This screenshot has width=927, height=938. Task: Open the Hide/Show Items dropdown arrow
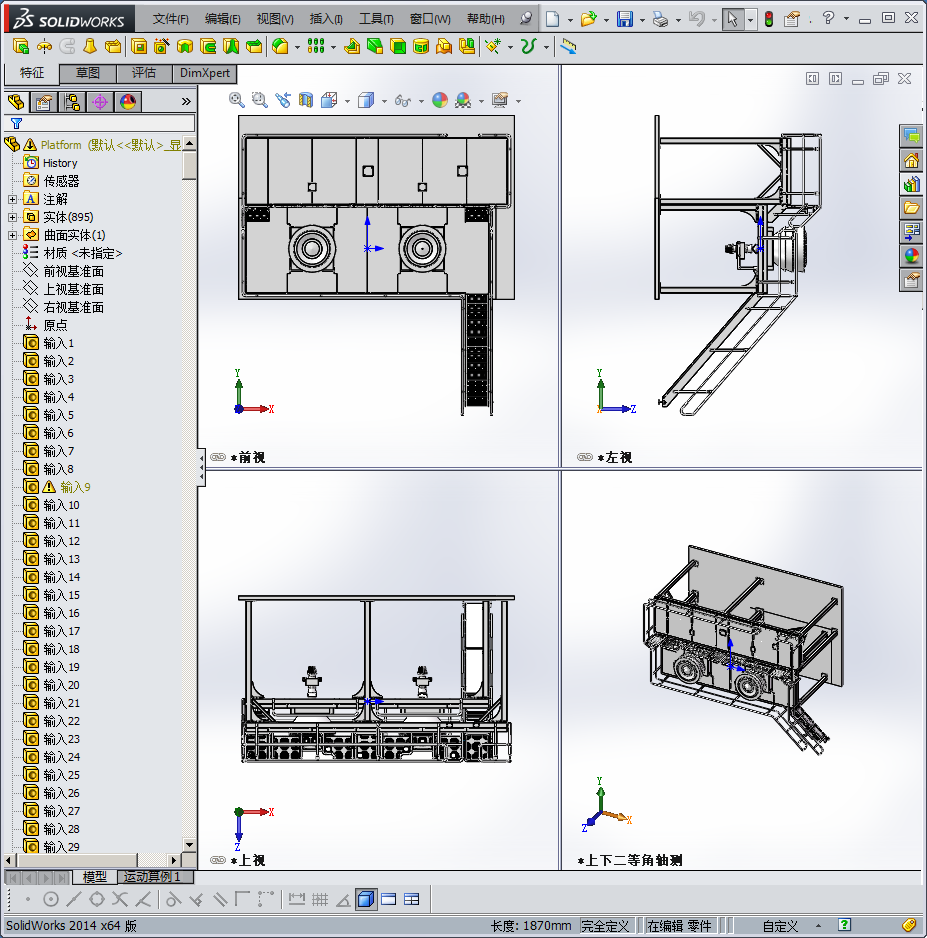click(x=421, y=100)
